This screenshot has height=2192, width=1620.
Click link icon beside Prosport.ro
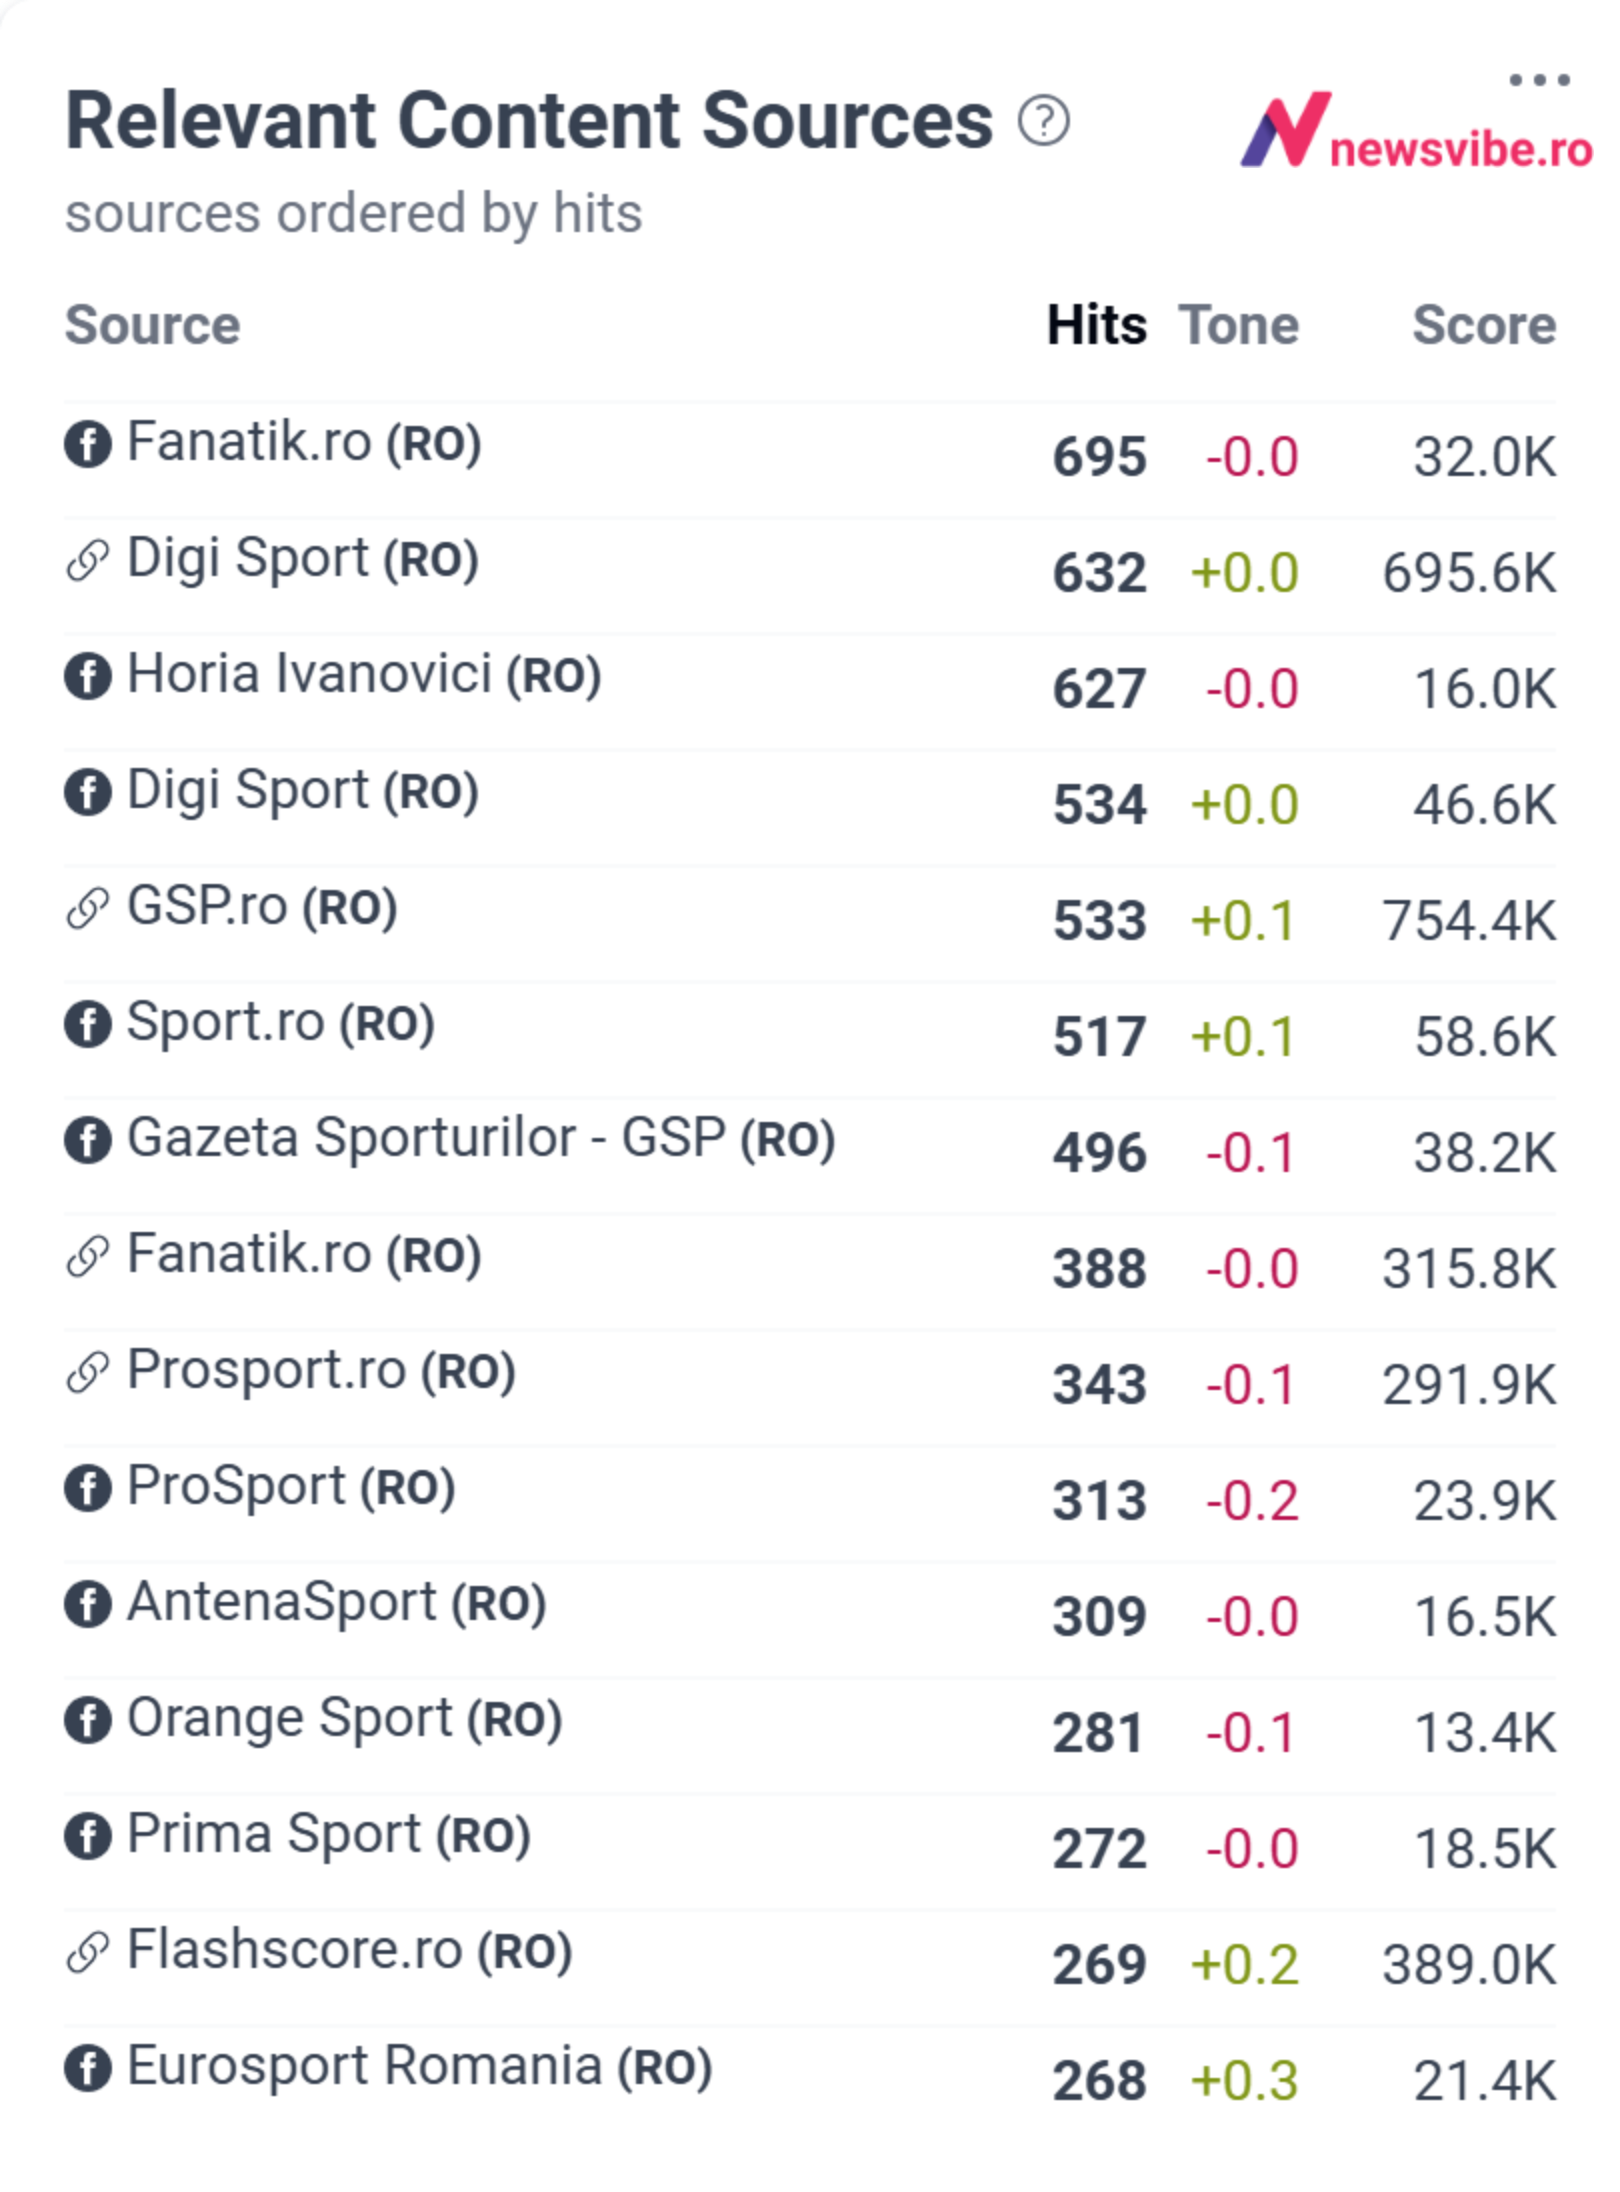tap(88, 1372)
